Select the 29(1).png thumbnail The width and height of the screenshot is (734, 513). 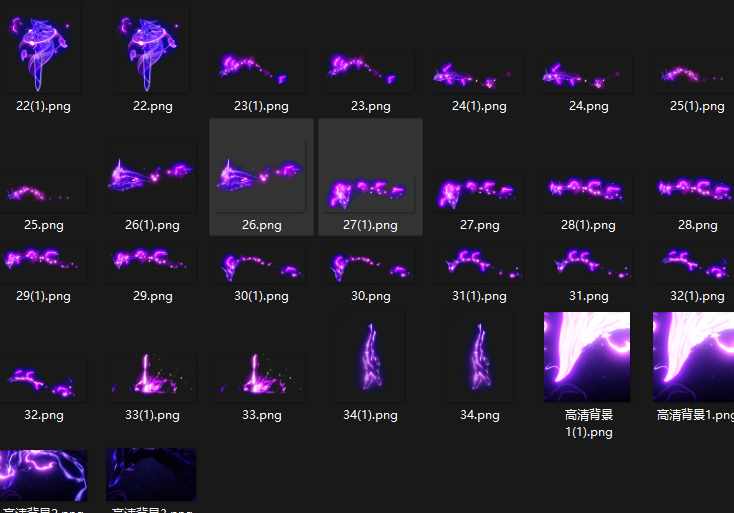(44, 264)
